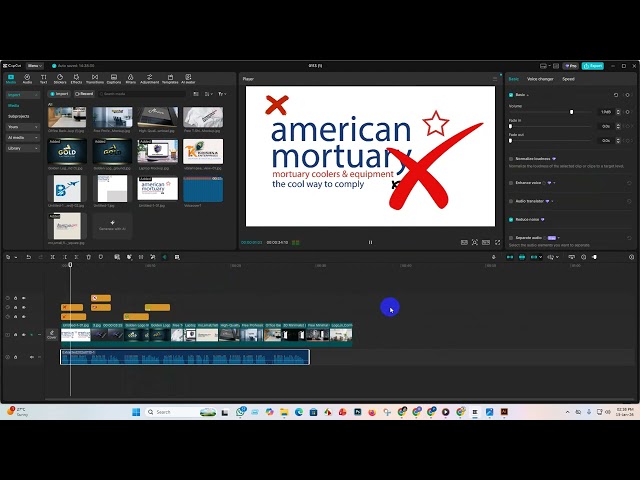Click the Search media input field
The height and width of the screenshot is (480, 640).
(x=143, y=94)
